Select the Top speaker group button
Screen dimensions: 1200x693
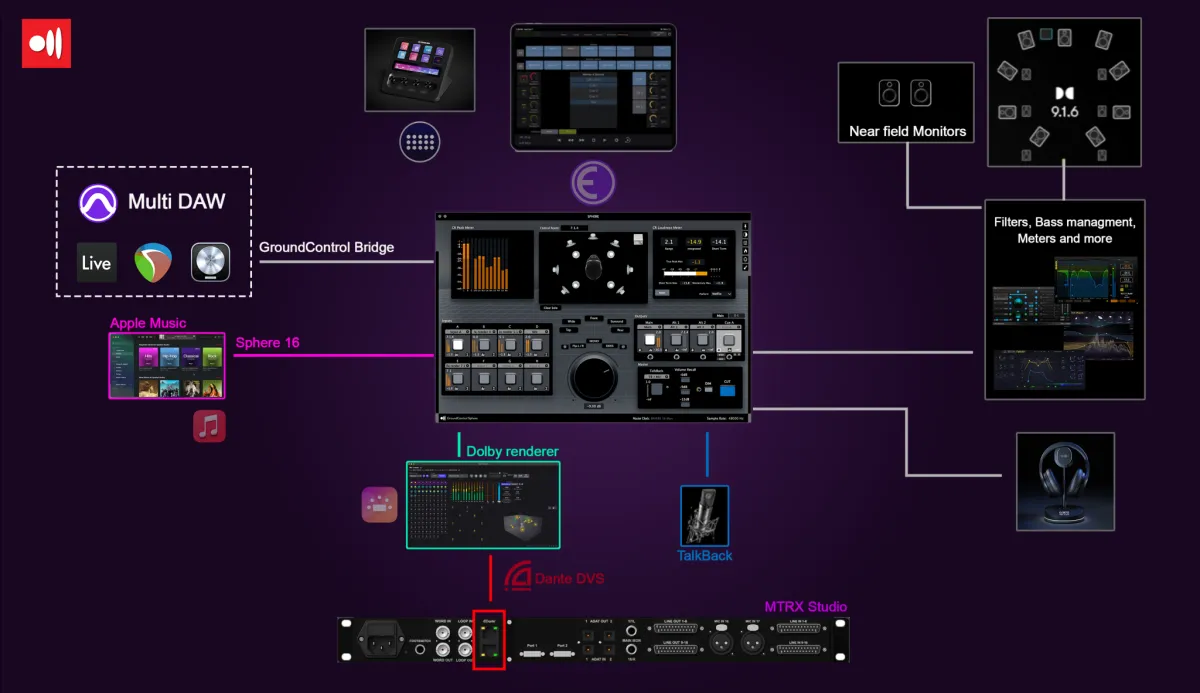click(x=568, y=329)
